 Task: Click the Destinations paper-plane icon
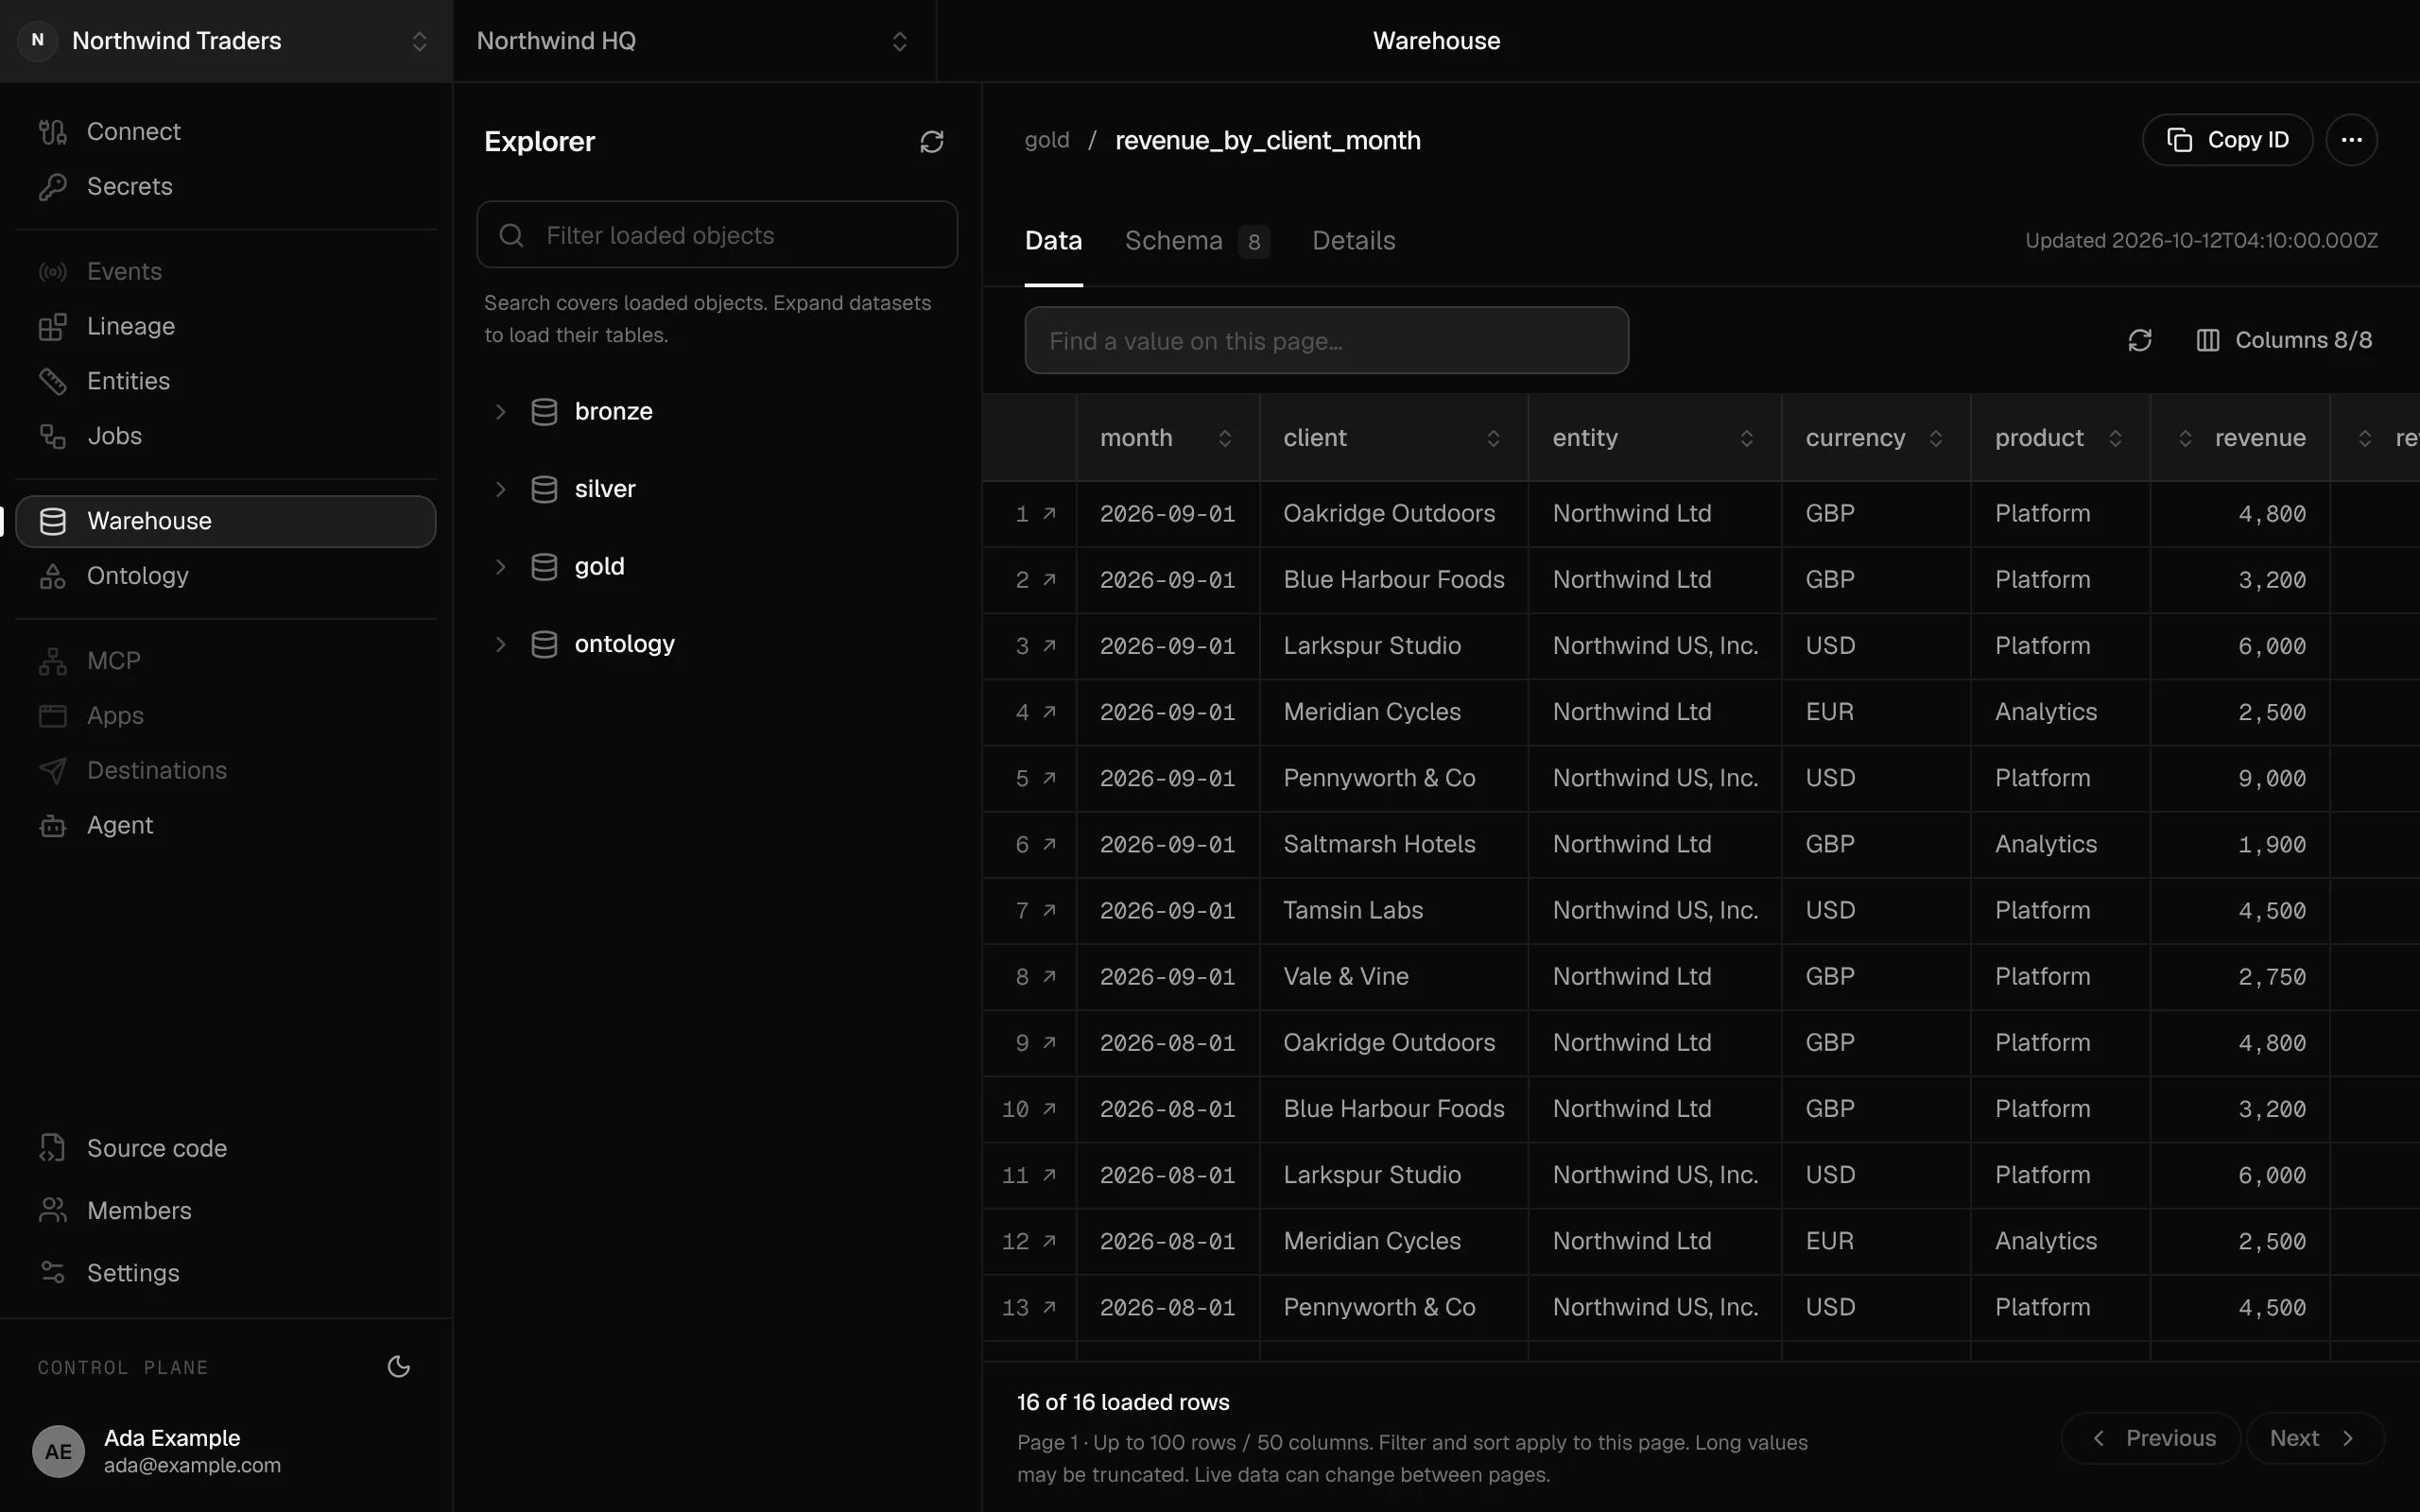52,771
